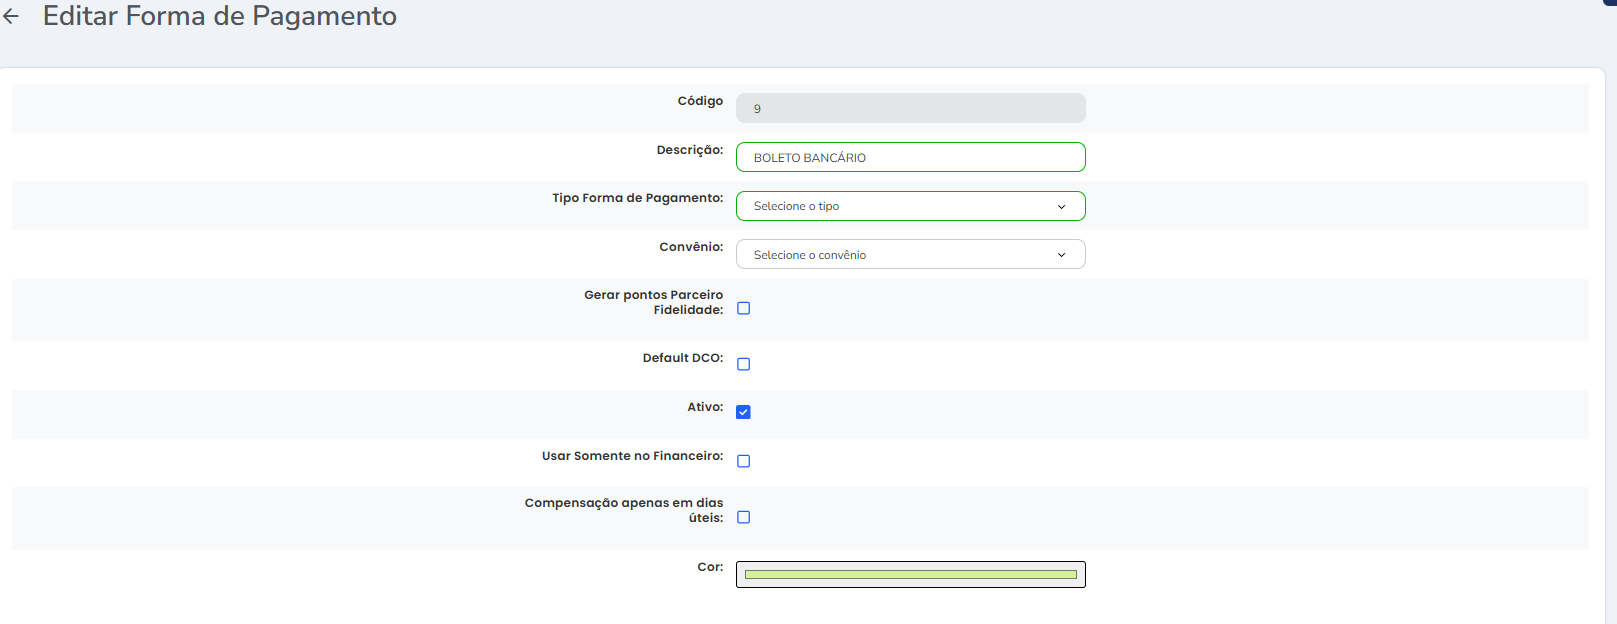Click the 'Descrição:' field label
The height and width of the screenshot is (624, 1617).
tap(689, 150)
